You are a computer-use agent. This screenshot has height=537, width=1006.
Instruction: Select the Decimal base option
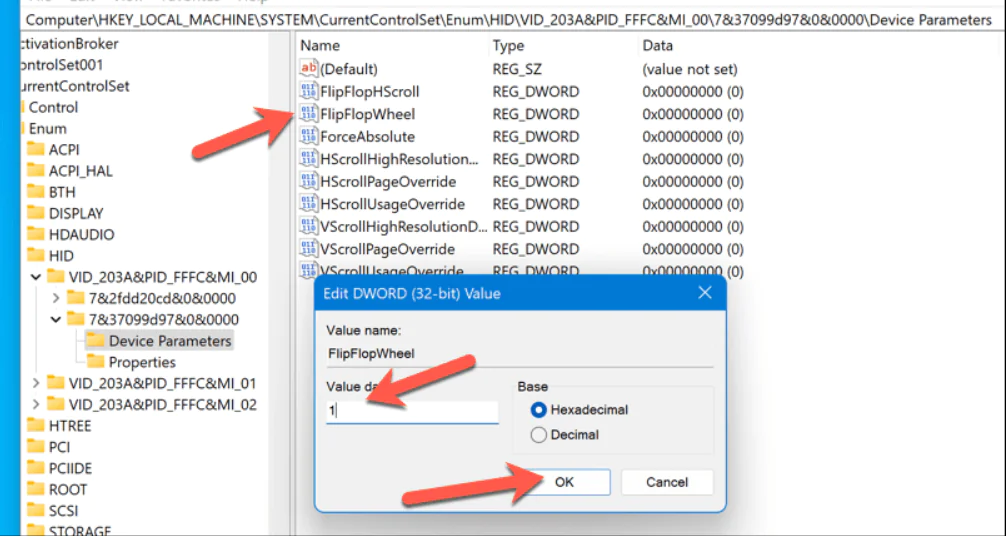(x=539, y=435)
